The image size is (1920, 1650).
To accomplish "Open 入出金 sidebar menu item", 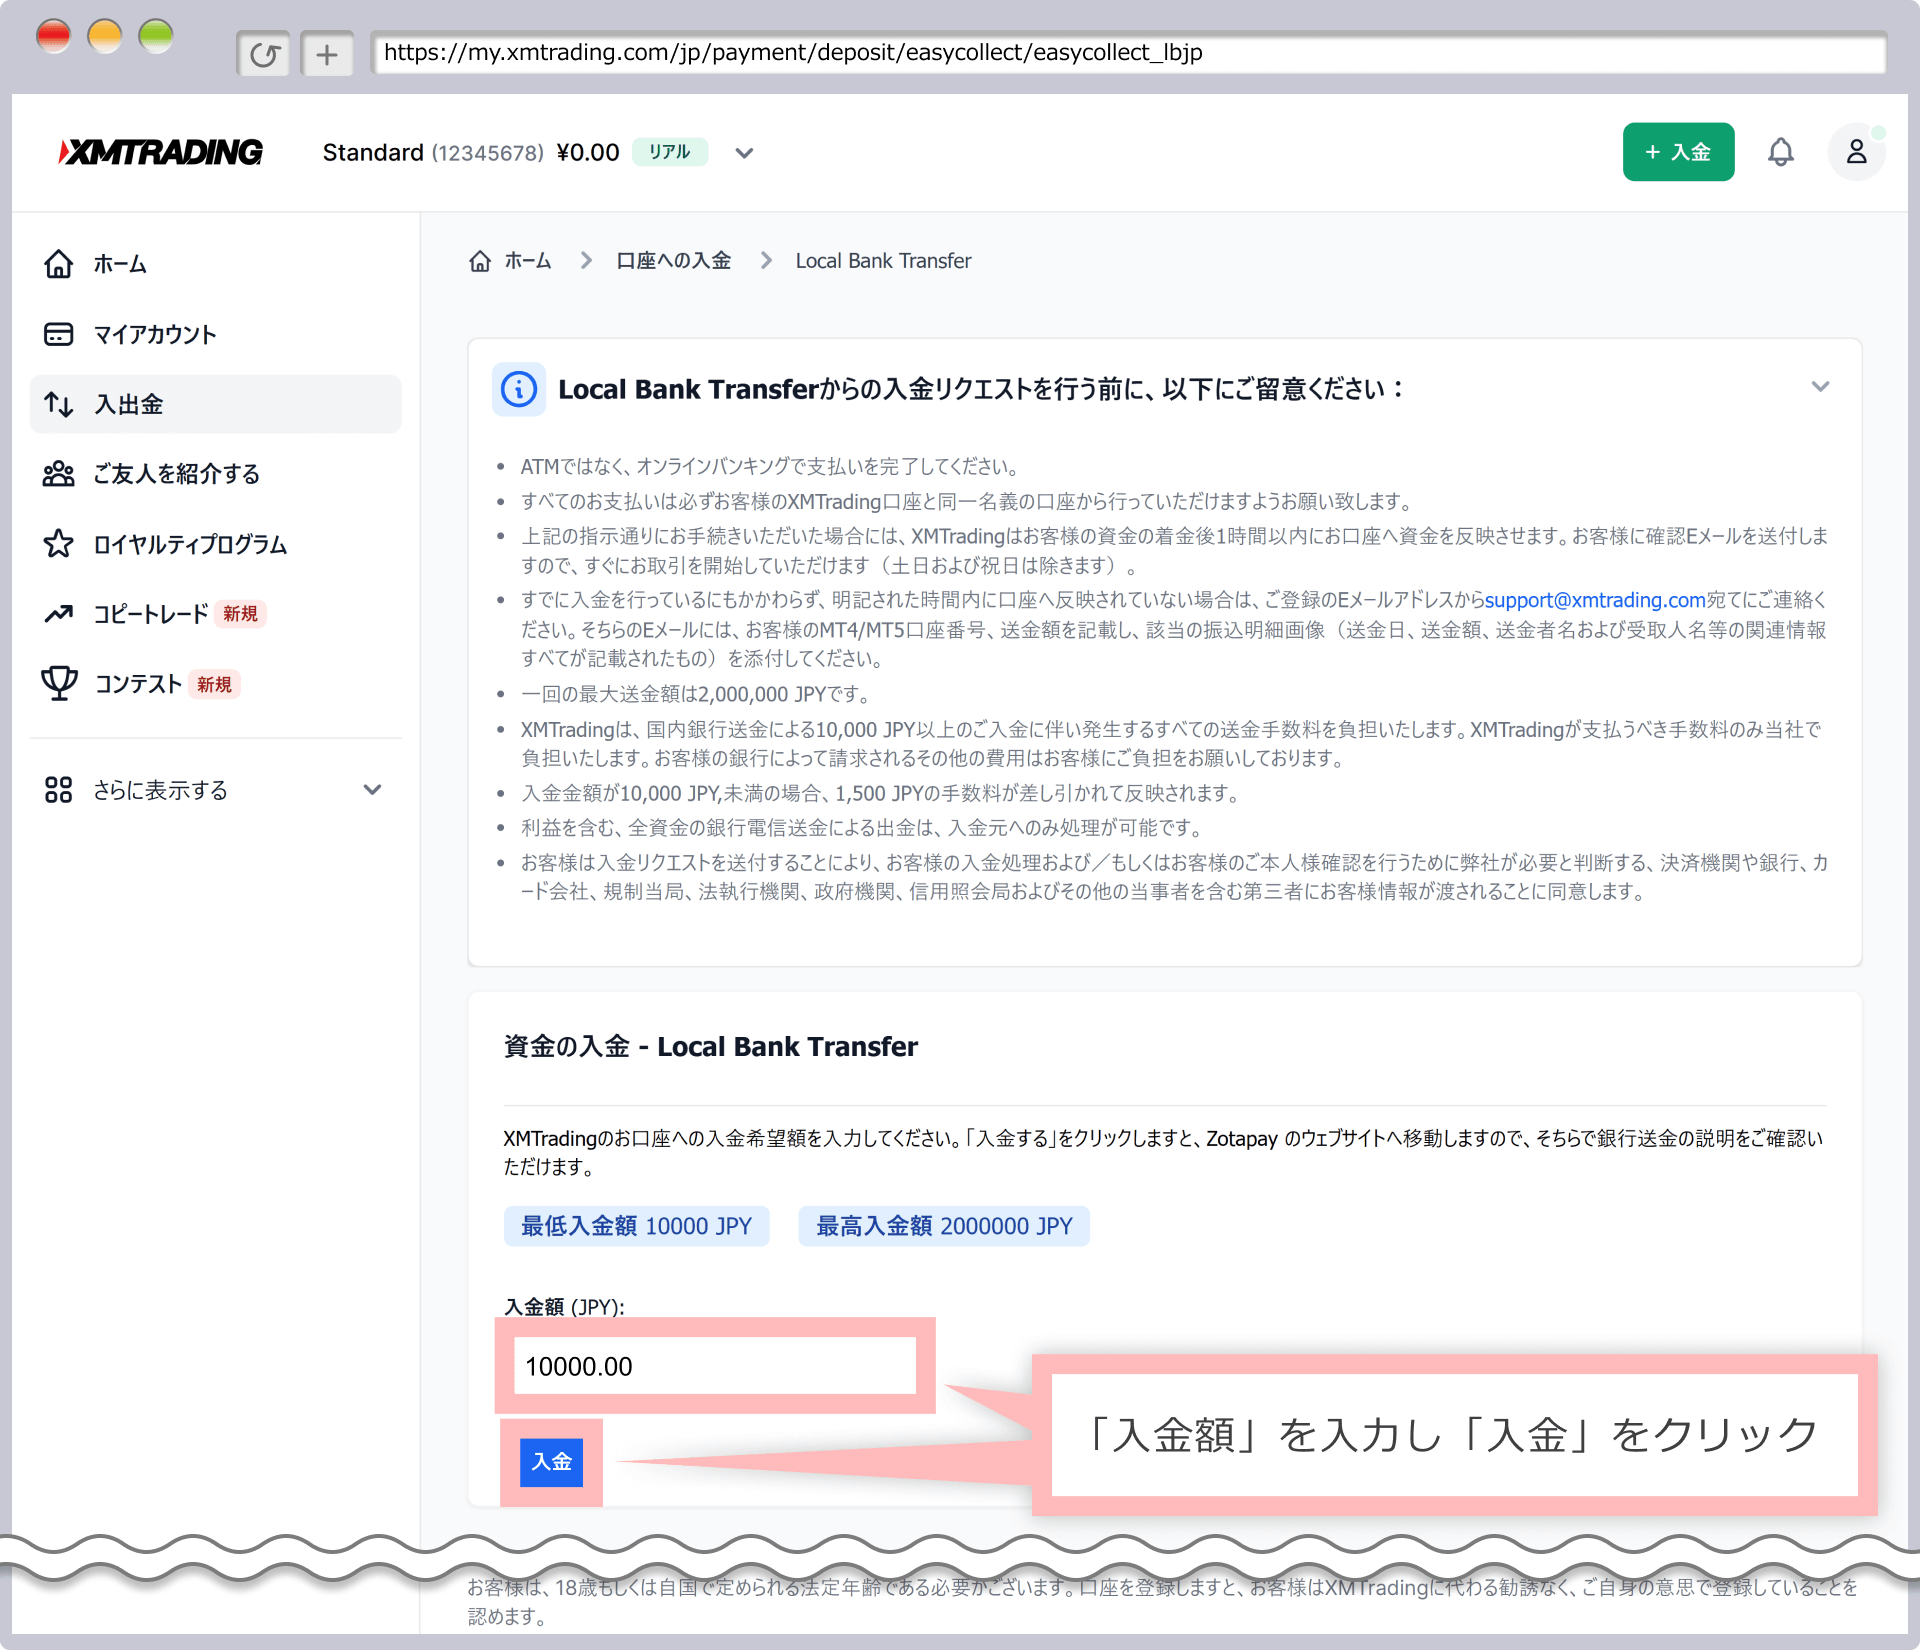I will (x=128, y=404).
